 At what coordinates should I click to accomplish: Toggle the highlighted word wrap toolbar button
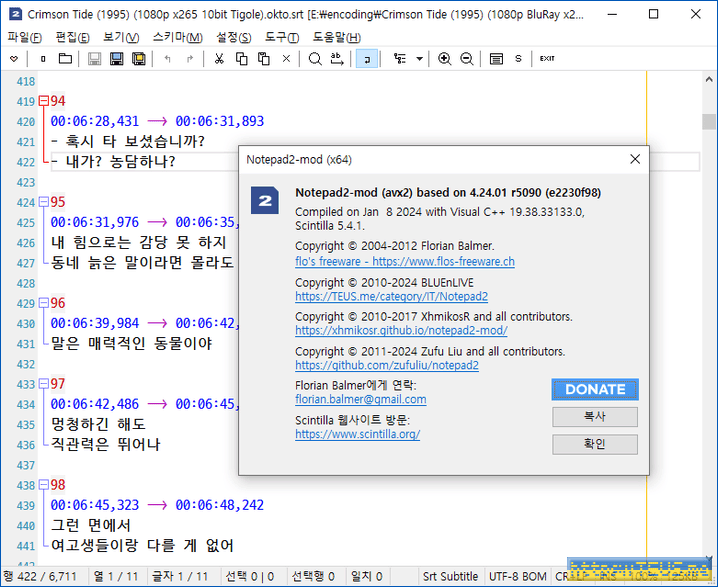coord(367,59)
